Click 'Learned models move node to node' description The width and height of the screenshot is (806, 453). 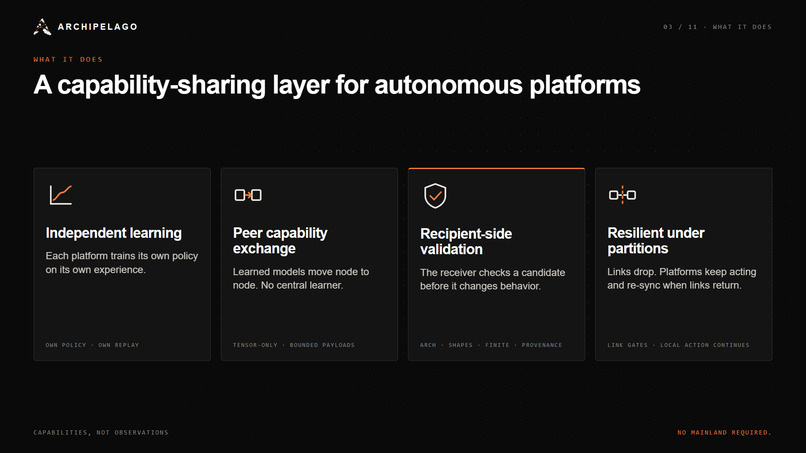(301, 278)
